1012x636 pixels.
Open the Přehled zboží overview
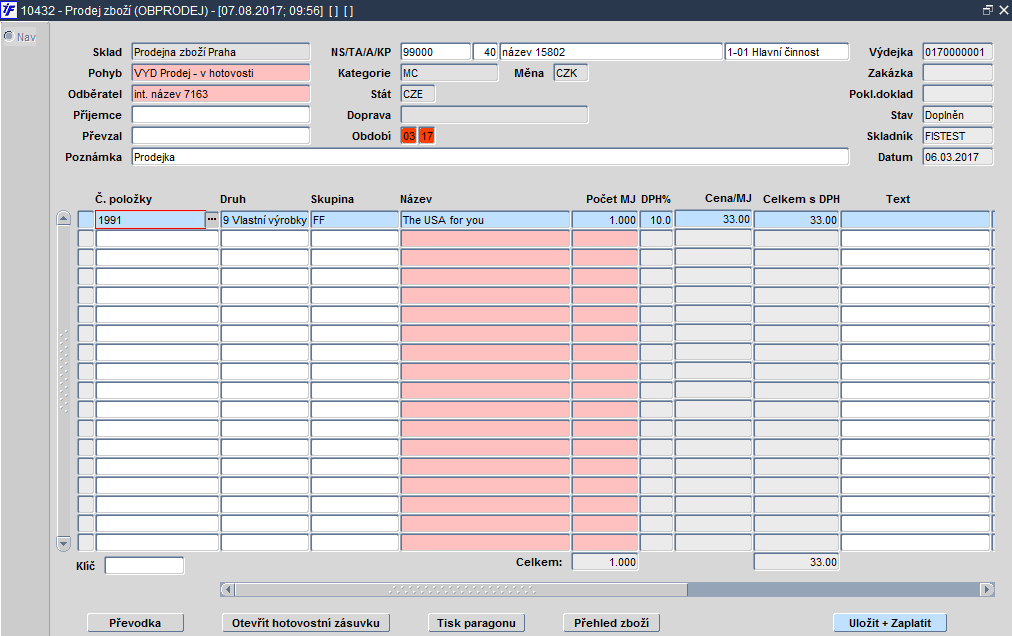[x=611, y=623]
